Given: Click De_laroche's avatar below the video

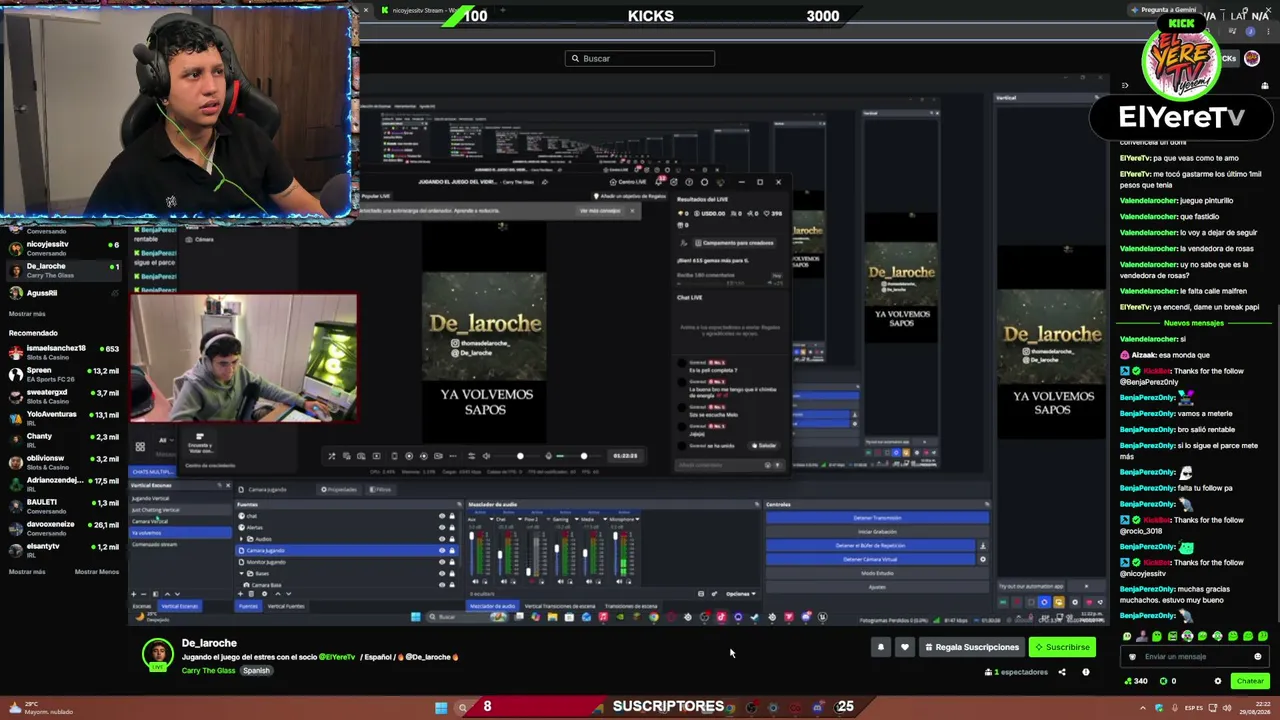Looking at the screenshot, I should click(x=157, y=656).
